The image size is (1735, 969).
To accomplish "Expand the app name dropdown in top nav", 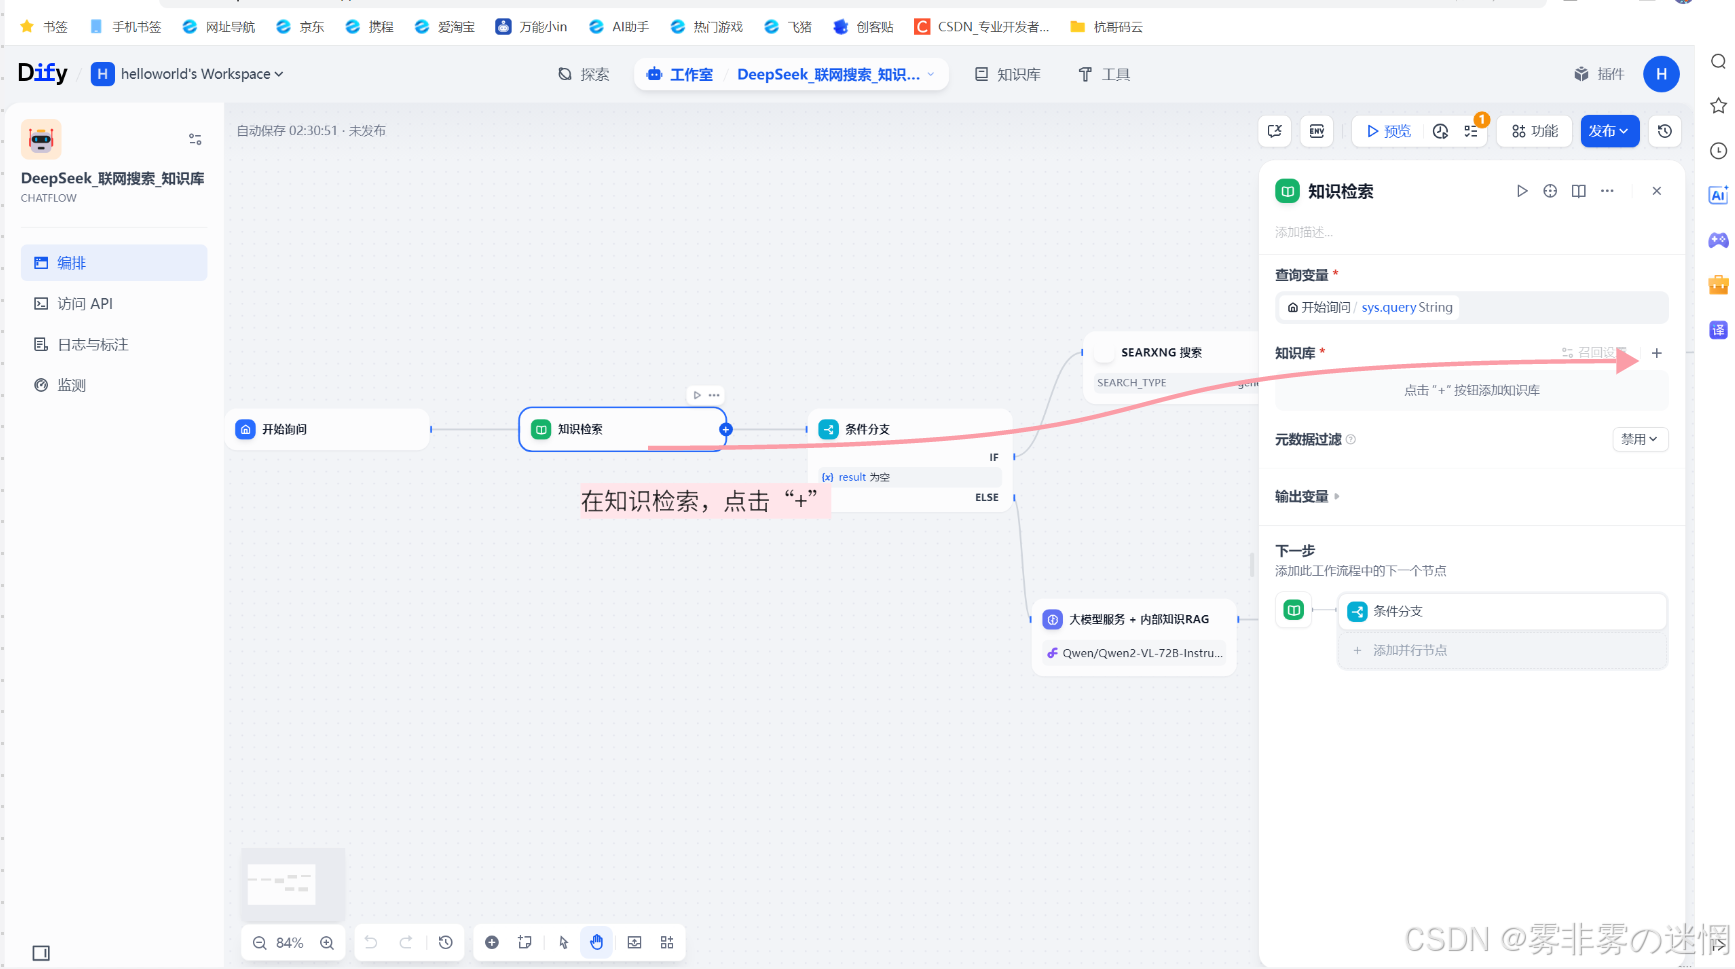I will tap(931, 74).
